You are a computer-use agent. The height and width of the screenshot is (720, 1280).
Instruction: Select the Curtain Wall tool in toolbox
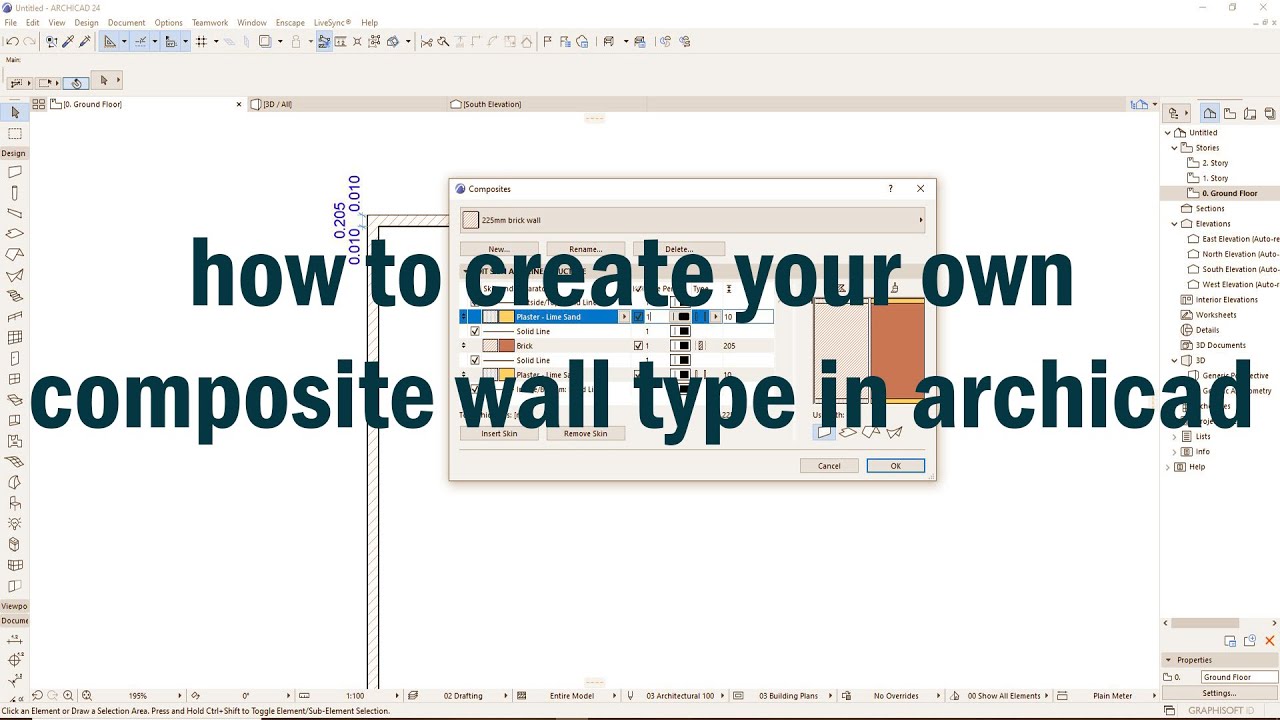[14, 337]
